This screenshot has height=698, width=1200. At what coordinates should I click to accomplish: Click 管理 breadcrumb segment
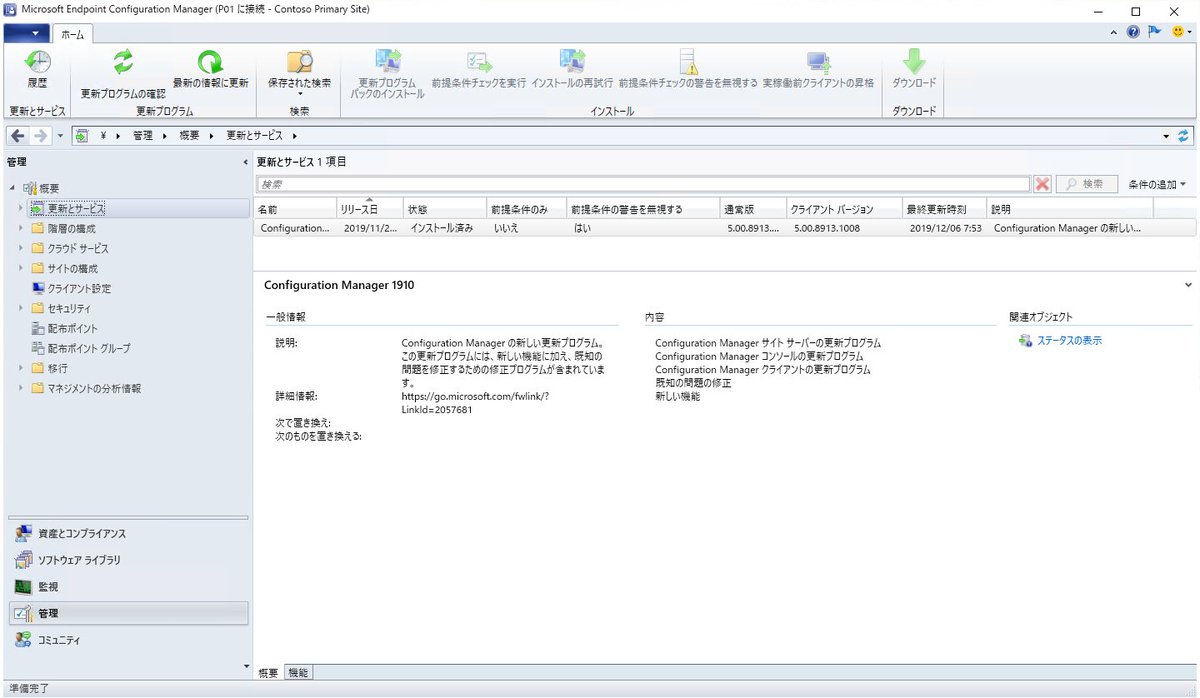coord(143,135)
